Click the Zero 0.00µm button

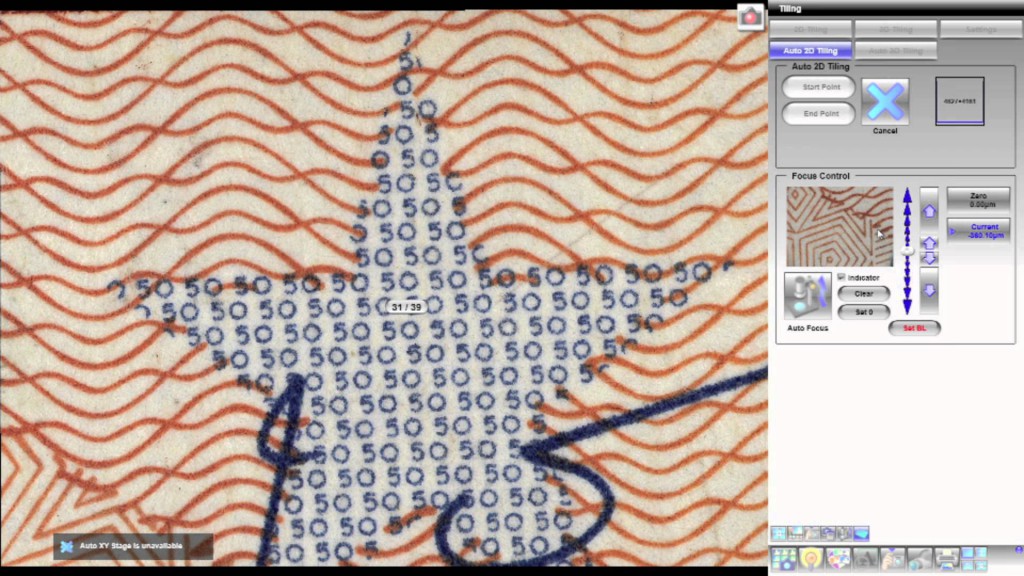(x=978, y=200)
